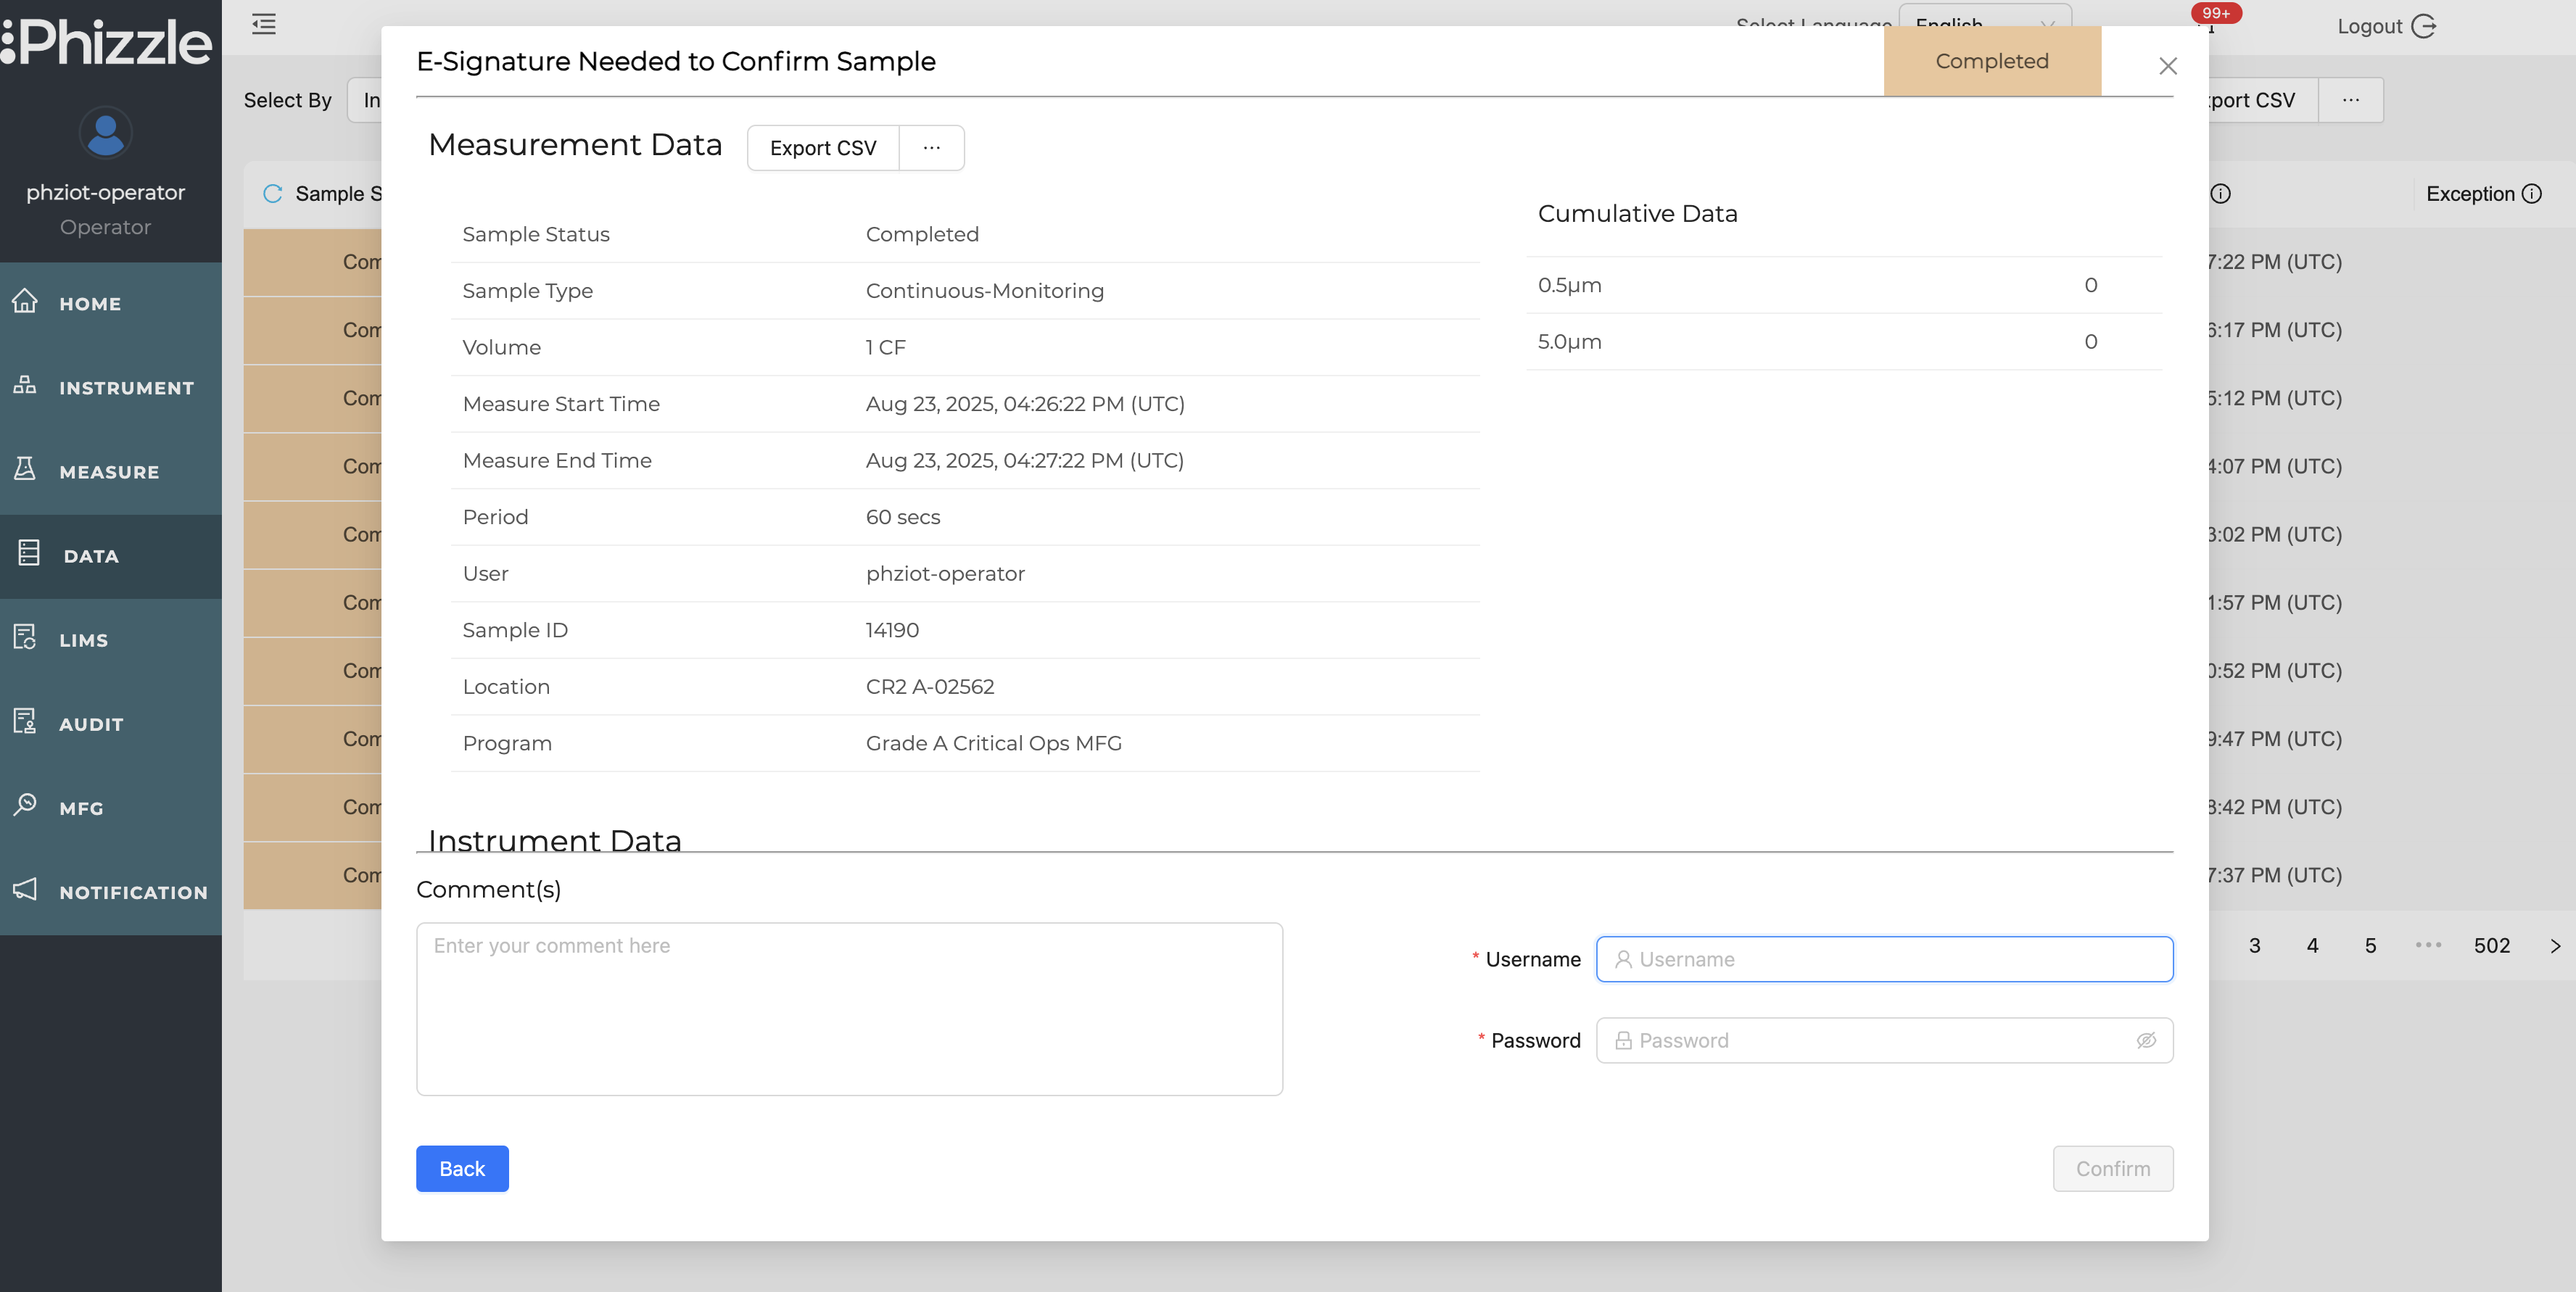The width and height of the screenshot is (2576, 1292).
Task: Open the Audit sidebar item
Action: [110, 723]
